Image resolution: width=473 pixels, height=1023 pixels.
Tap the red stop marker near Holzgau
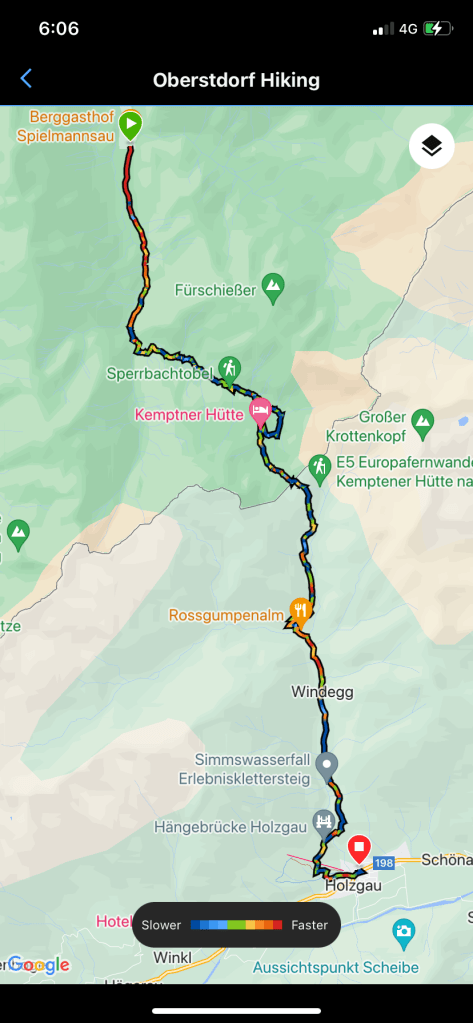pyautogui.click(x=358, y=851)
